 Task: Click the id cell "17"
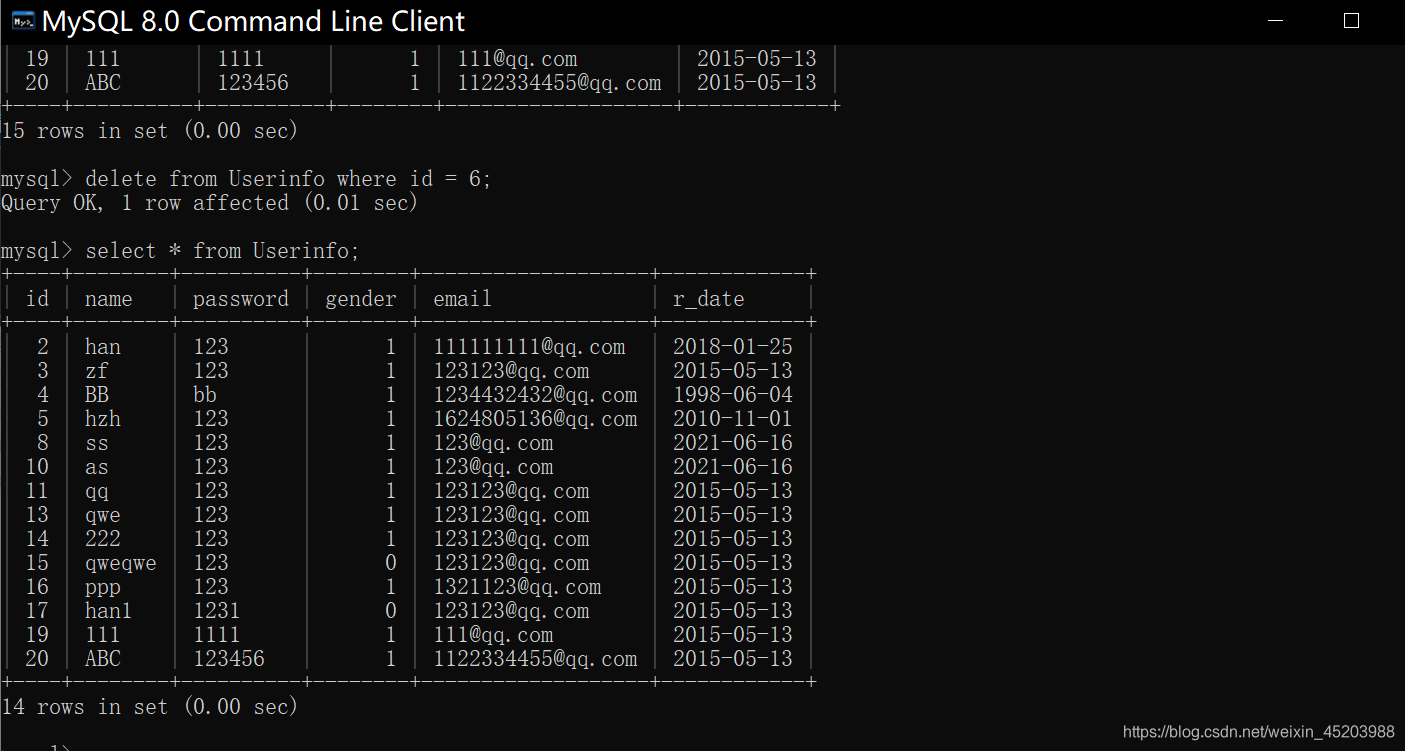37,611
